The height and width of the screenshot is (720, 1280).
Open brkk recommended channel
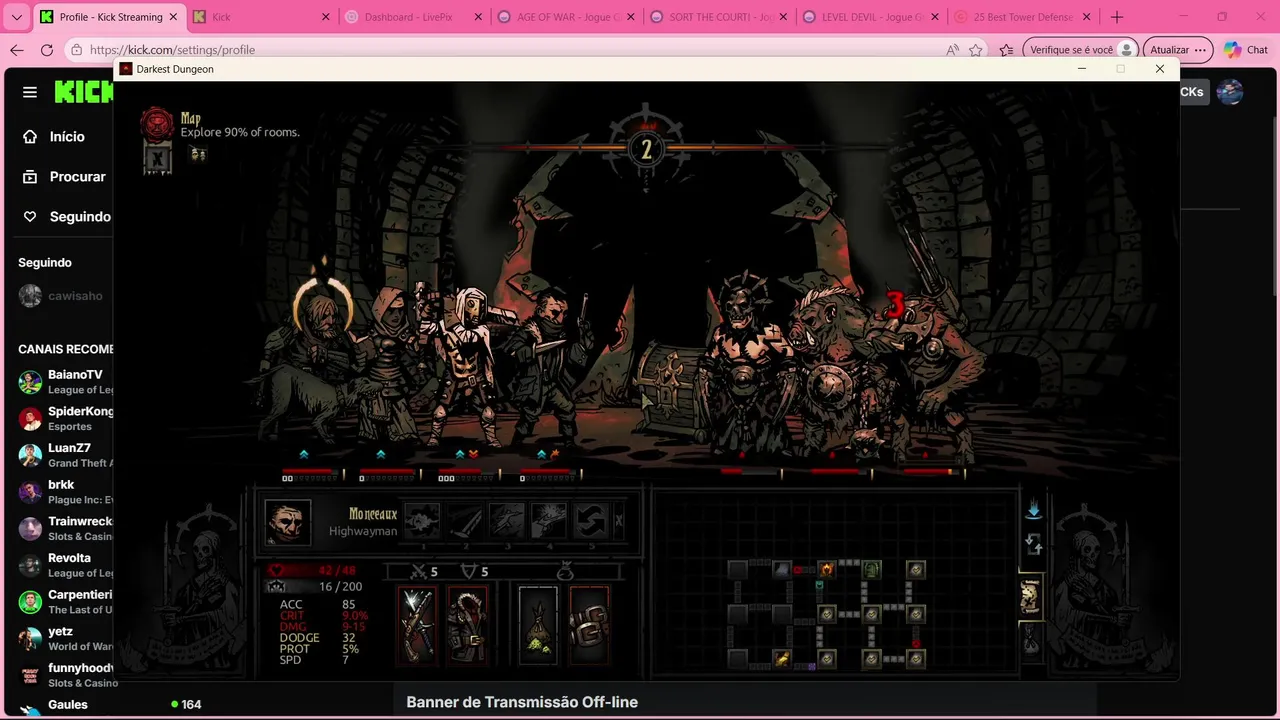(x=65, y=491)
